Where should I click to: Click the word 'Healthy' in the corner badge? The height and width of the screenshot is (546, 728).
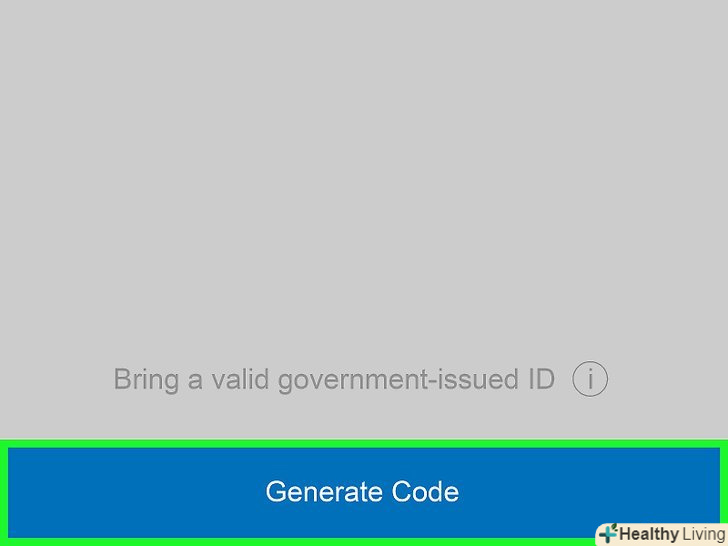click(649, 534)
